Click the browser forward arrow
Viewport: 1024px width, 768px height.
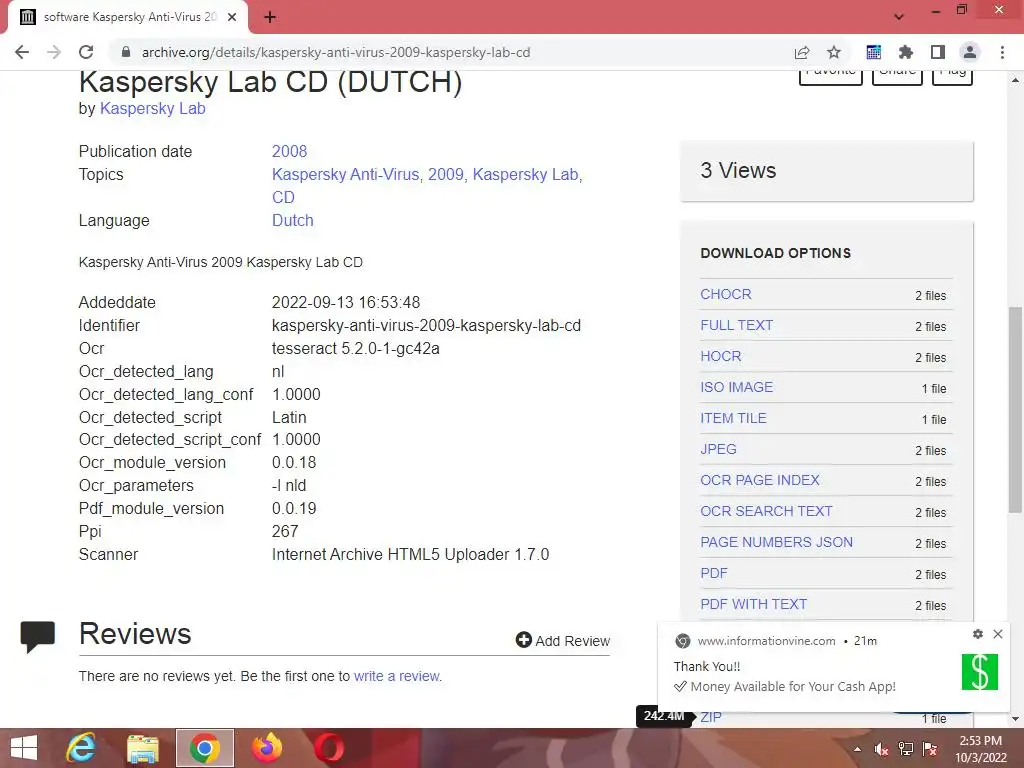54,52
